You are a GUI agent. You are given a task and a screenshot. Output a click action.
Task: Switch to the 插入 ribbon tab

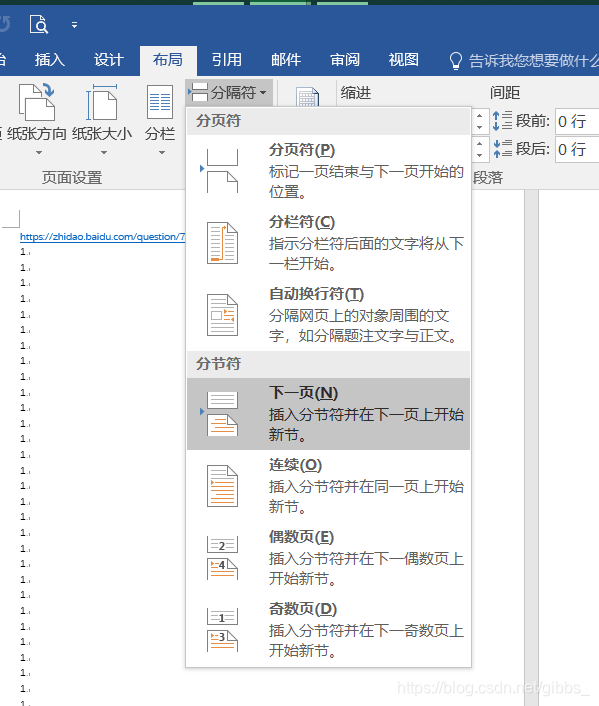(50, 59)
